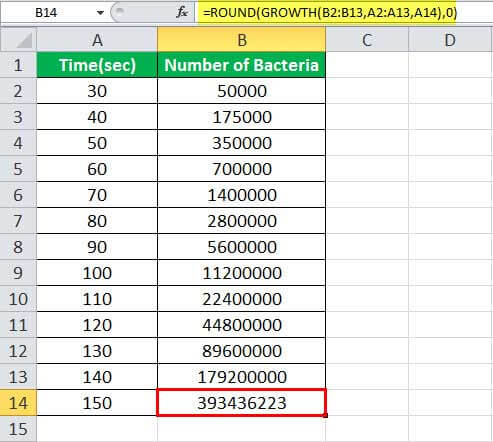Select row 1 header
493x442 pixels.
click(x=18, y=65)
